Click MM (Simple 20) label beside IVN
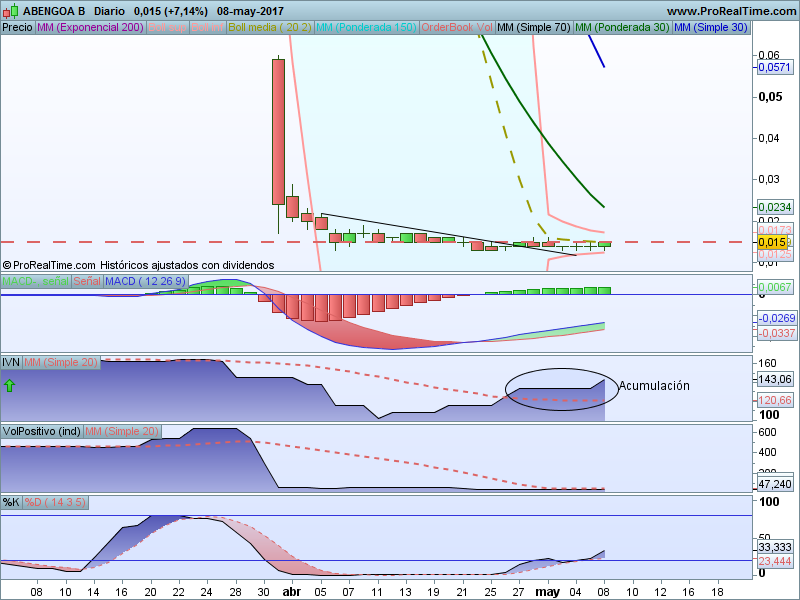The height and width of the screenshot is (600, 800). [x=61, y=362]
